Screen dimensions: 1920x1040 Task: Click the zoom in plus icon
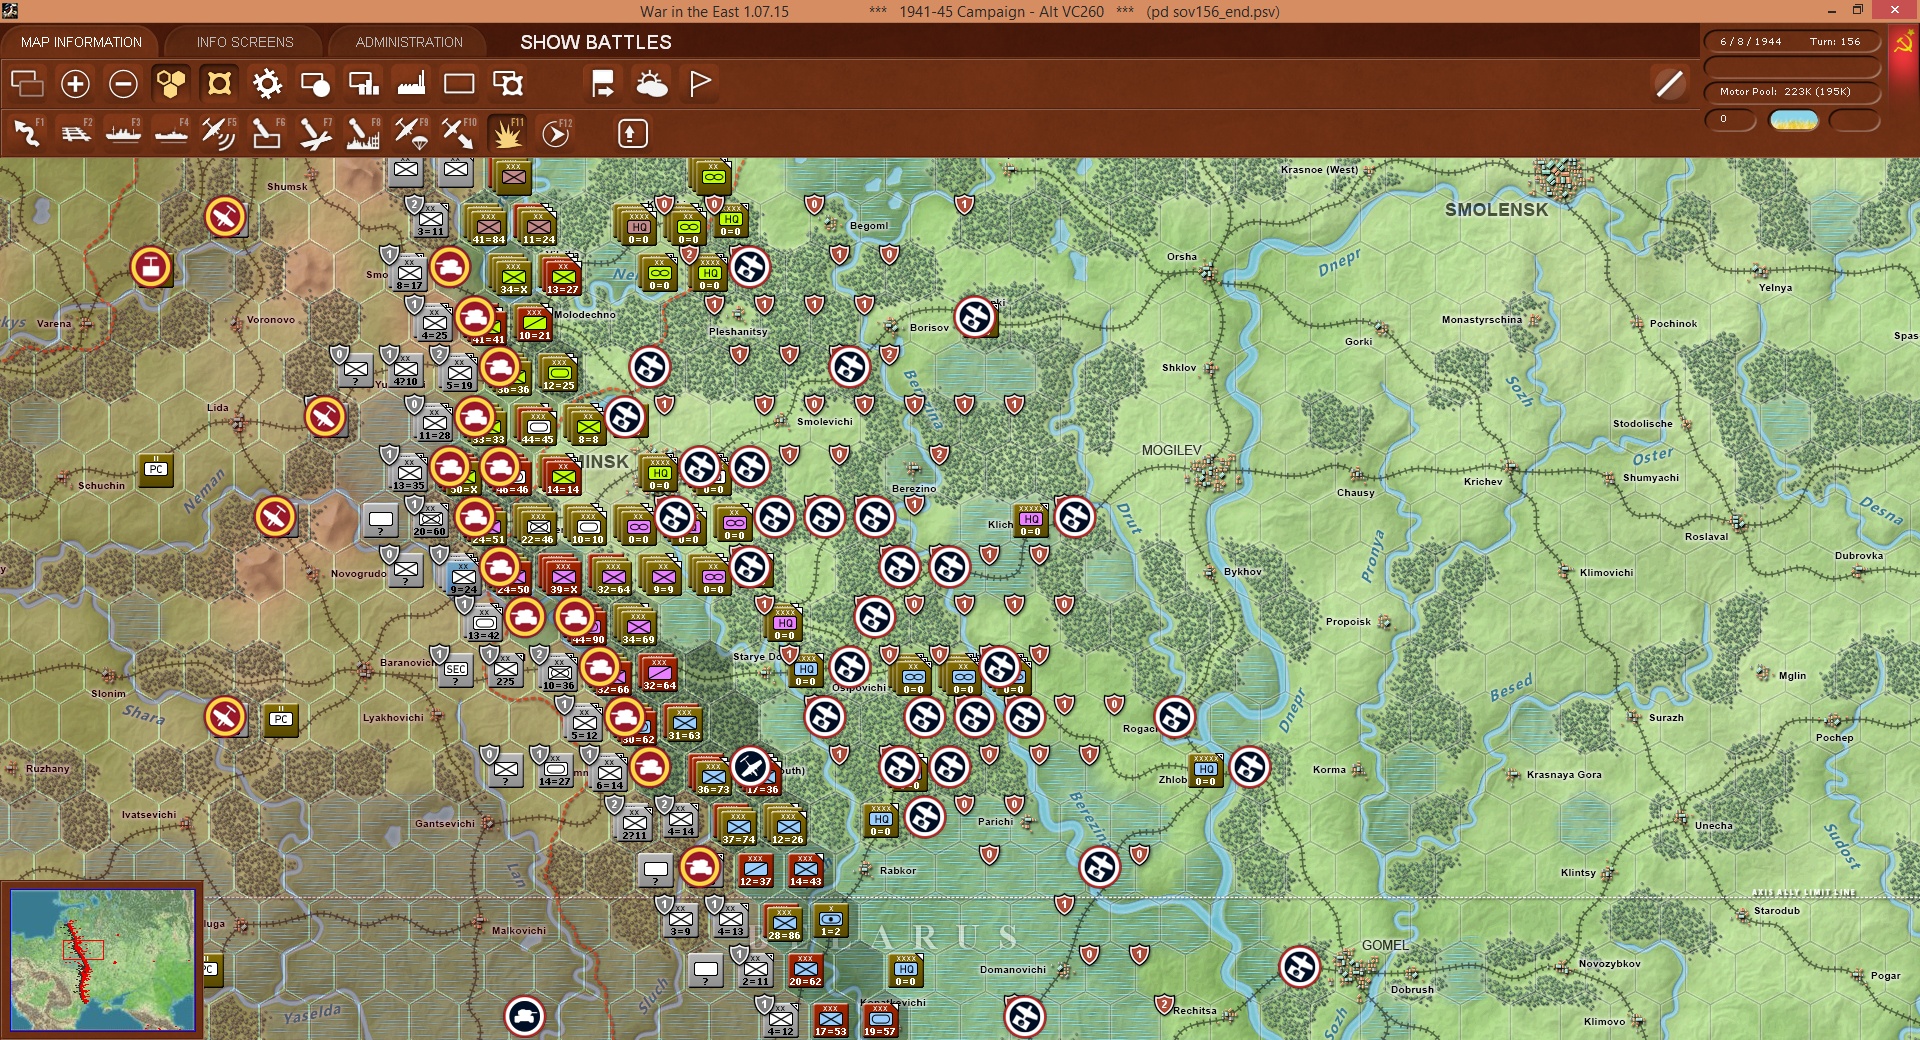pos(75,84)
